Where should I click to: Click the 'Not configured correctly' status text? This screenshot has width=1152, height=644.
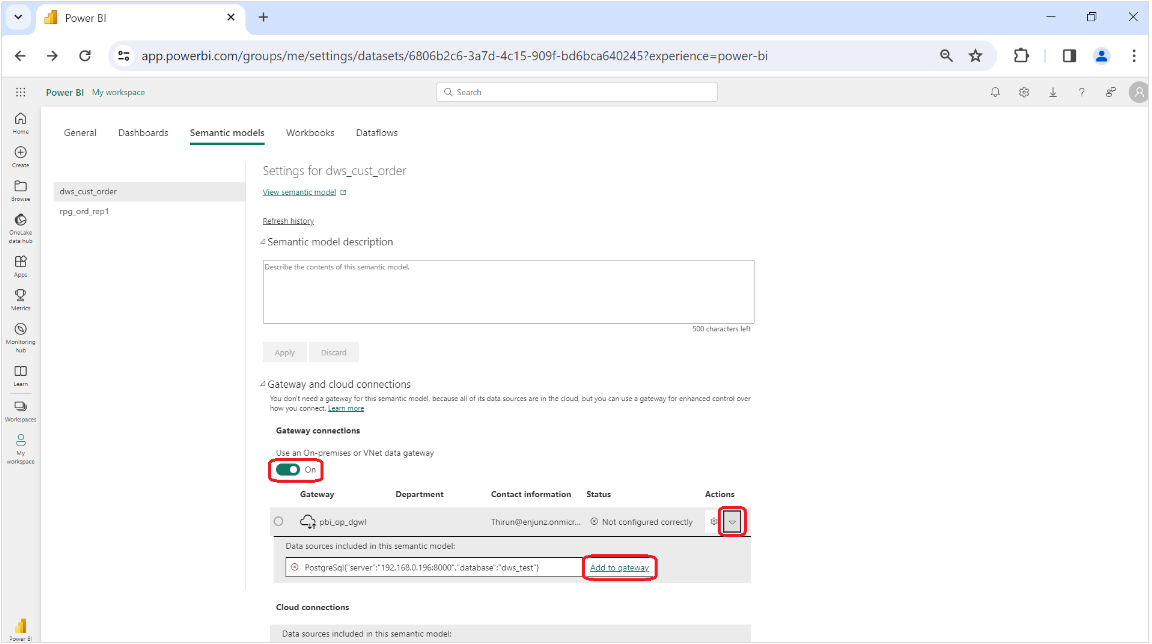(x=647, y=522)
